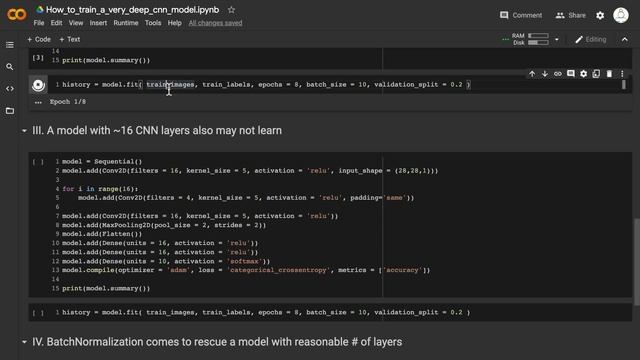Collapse section III CNN layers heading
640x360 pixels.
tap(24, 131)
